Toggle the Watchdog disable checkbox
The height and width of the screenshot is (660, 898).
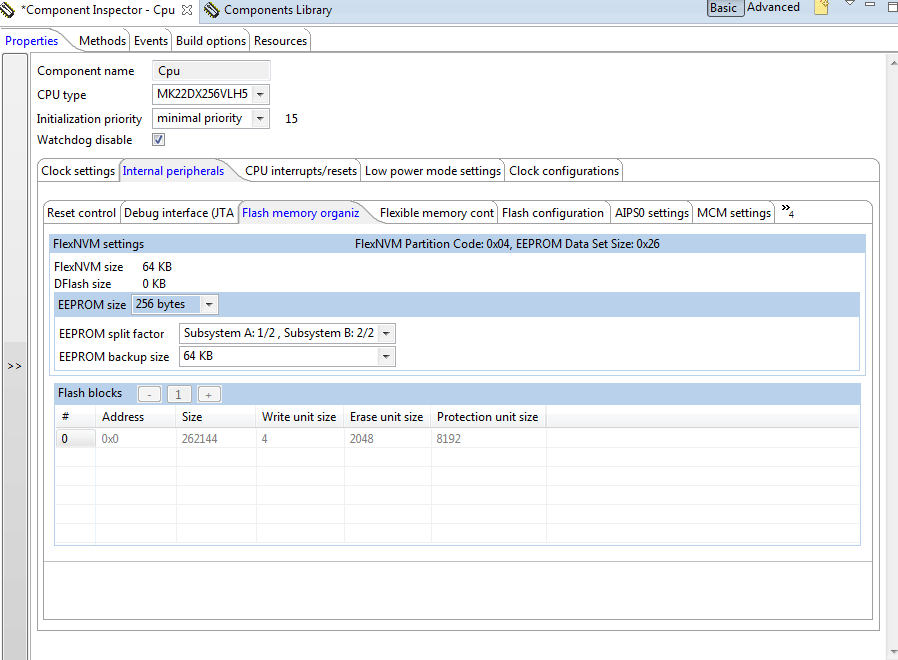pyautogui.click(x=159, y=140)
